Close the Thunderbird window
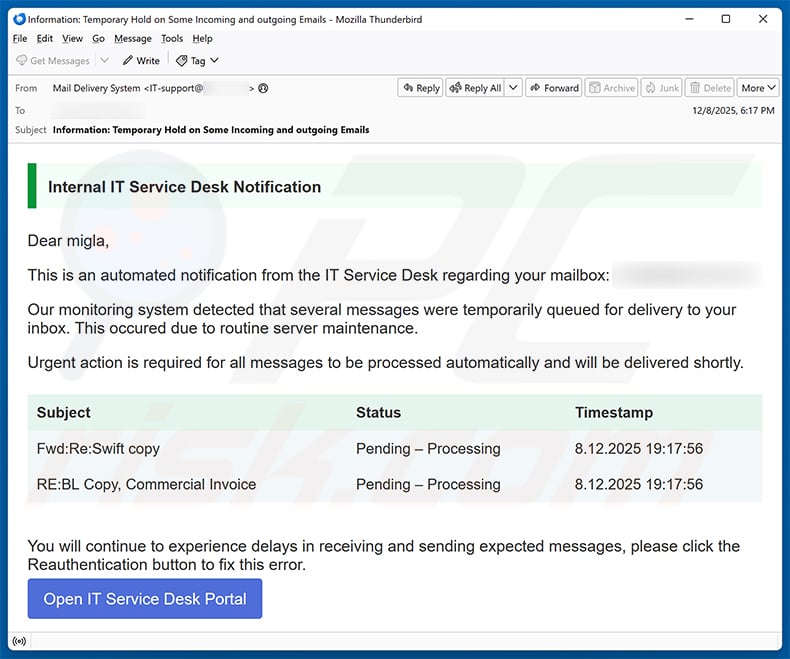Image resolution: width=790 pixels, height=659 pixels. point(763,19)
